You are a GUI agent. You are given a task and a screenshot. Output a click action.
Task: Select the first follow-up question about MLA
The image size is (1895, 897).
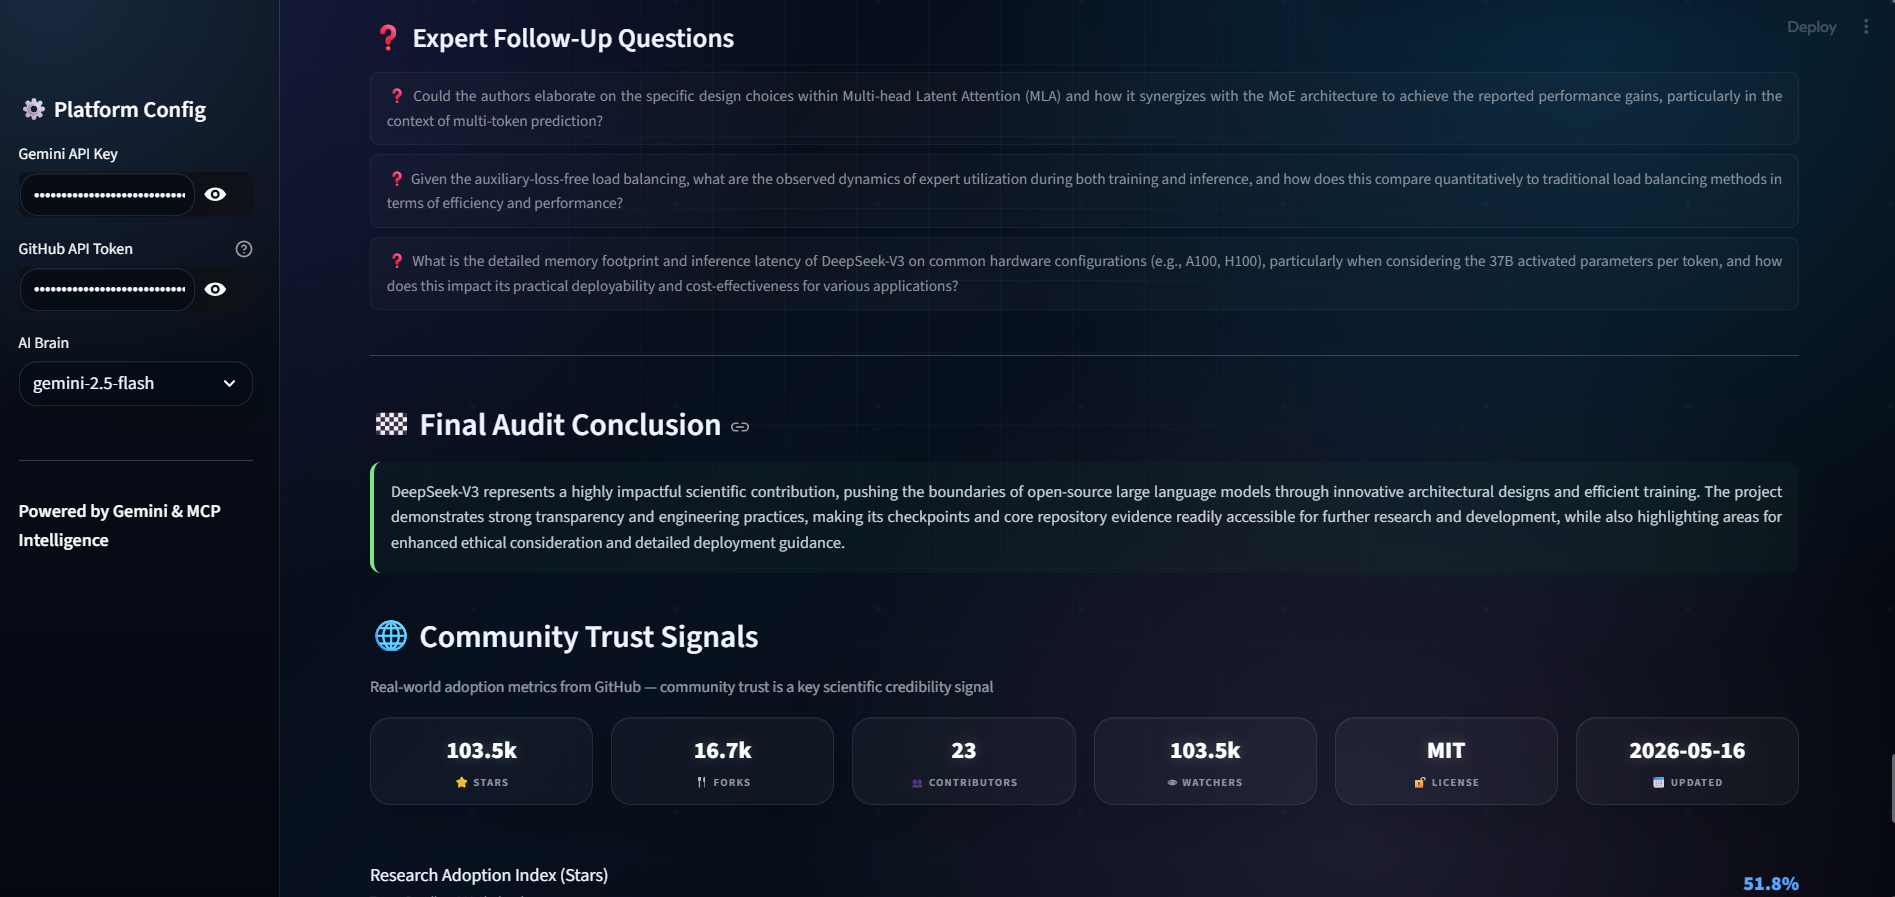tap(1084, 108)
